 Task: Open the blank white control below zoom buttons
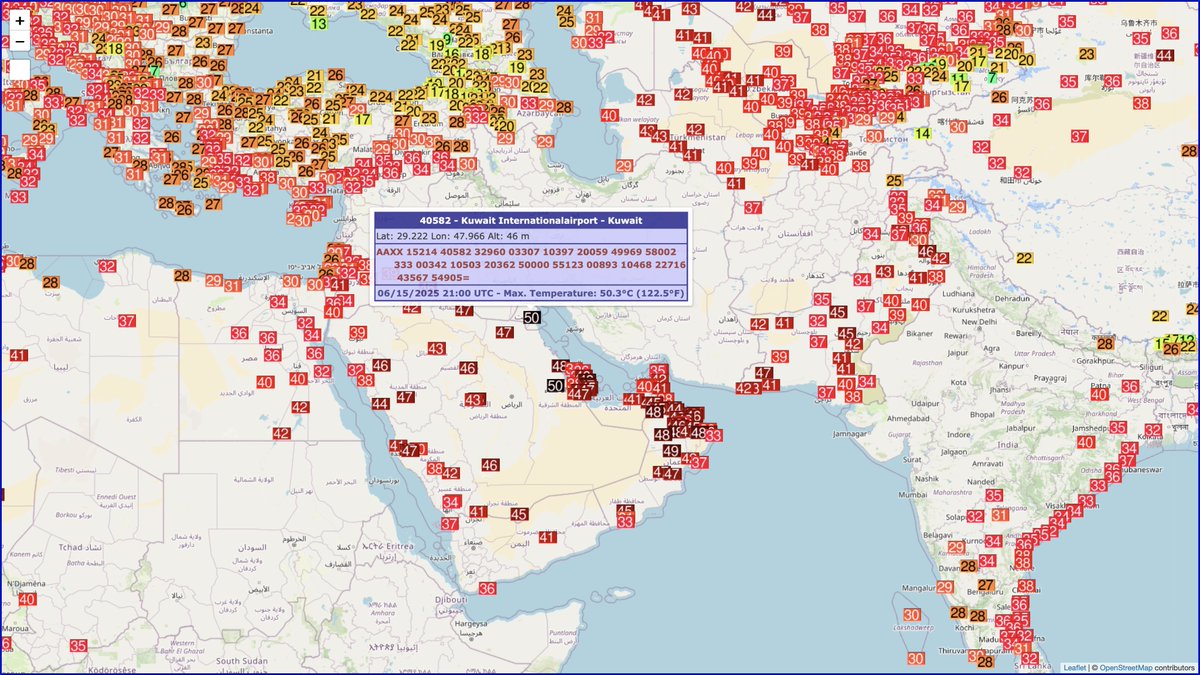[20, 70]
